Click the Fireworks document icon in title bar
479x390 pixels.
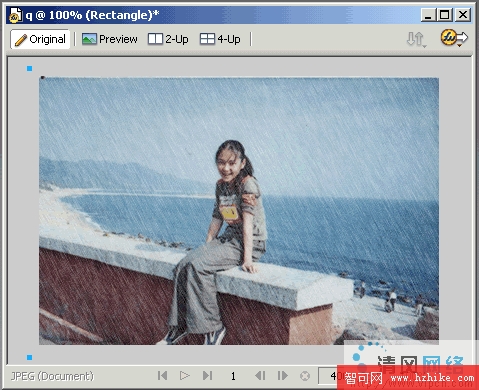pos(15,15)
